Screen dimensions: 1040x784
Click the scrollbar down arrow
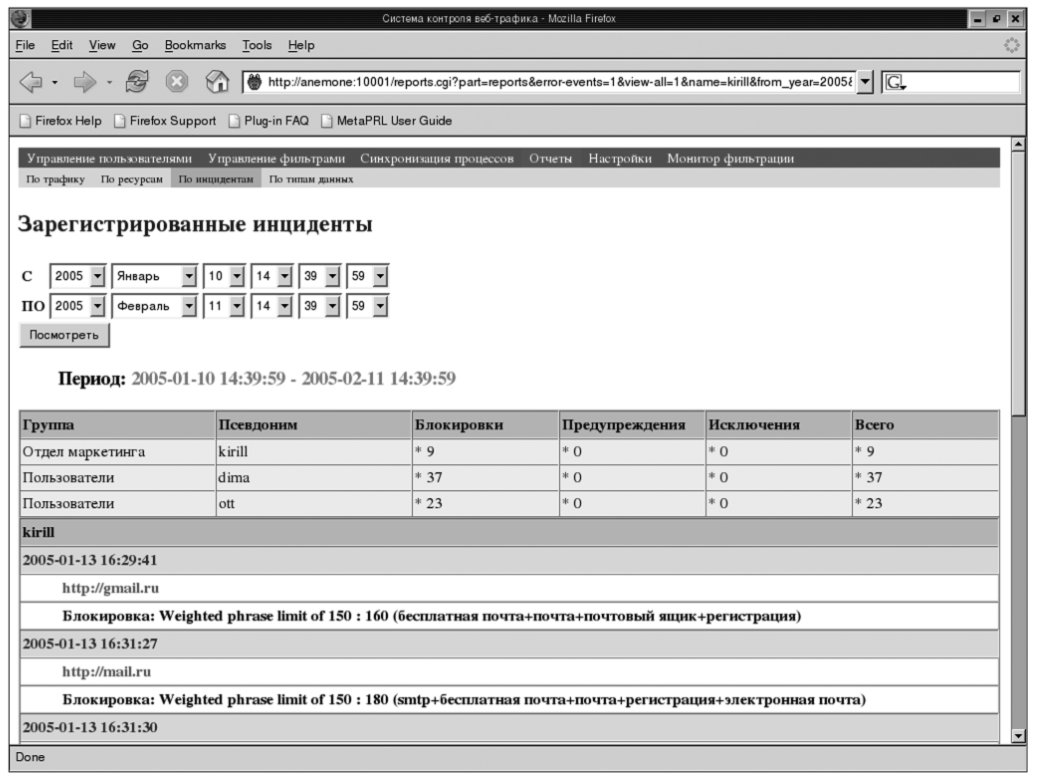click(x=1019, y=736)
